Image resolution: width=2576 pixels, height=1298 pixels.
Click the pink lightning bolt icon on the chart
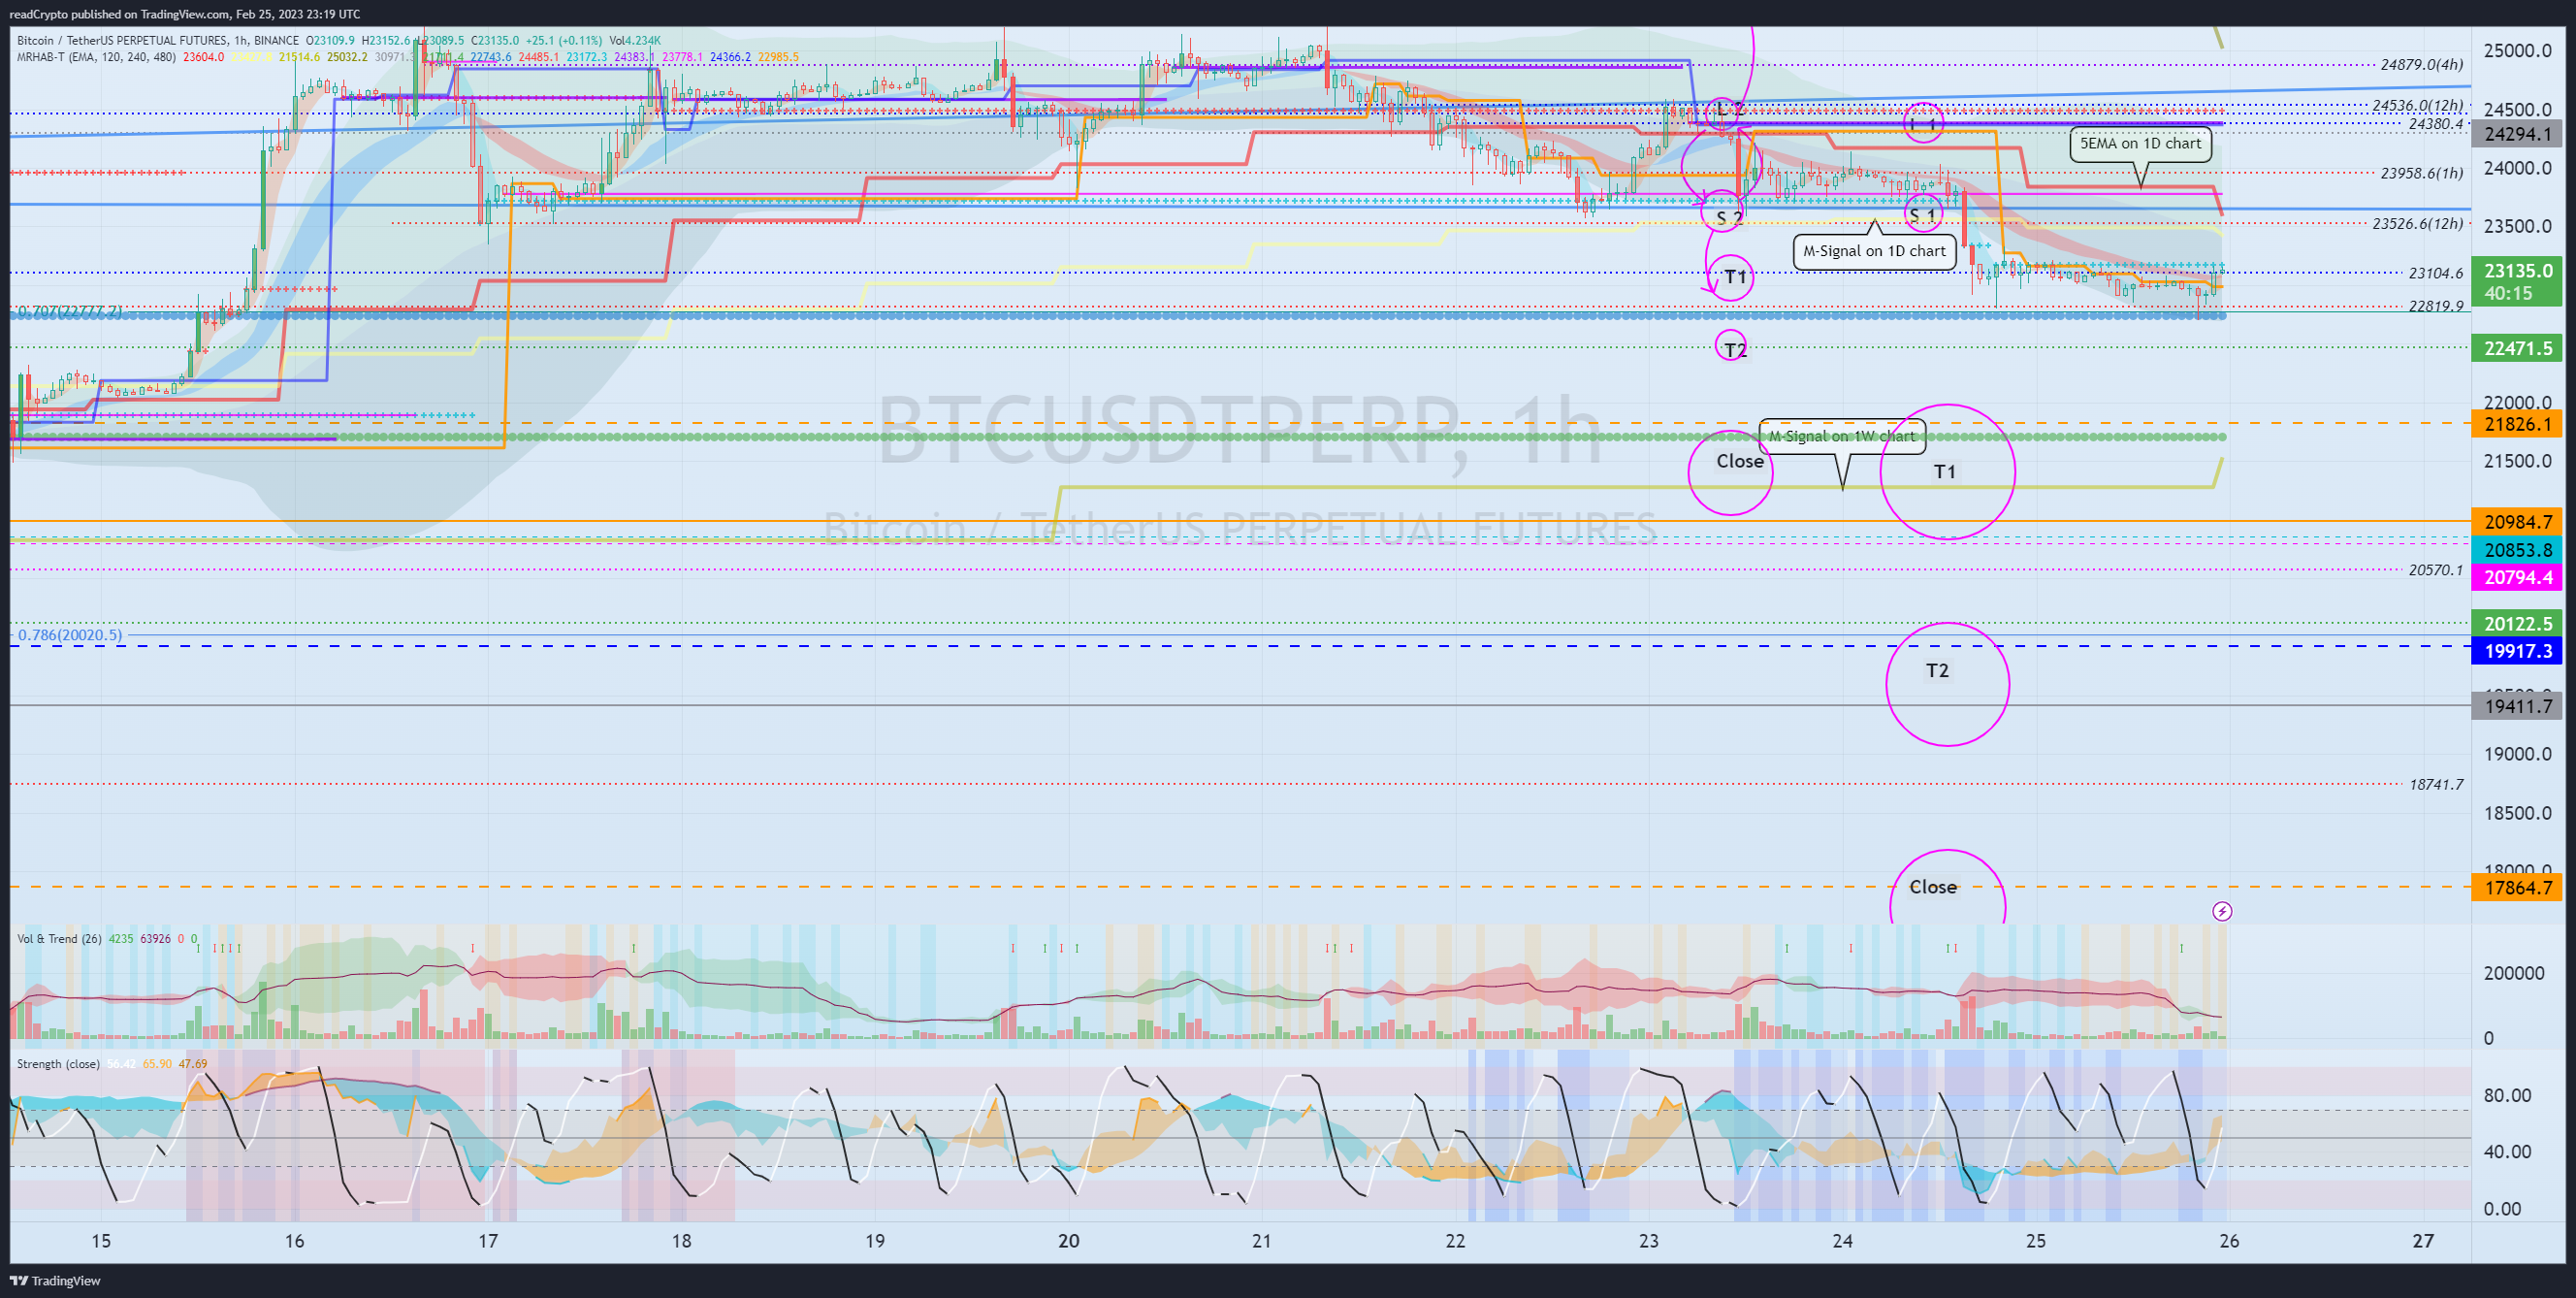point(2222,911)
